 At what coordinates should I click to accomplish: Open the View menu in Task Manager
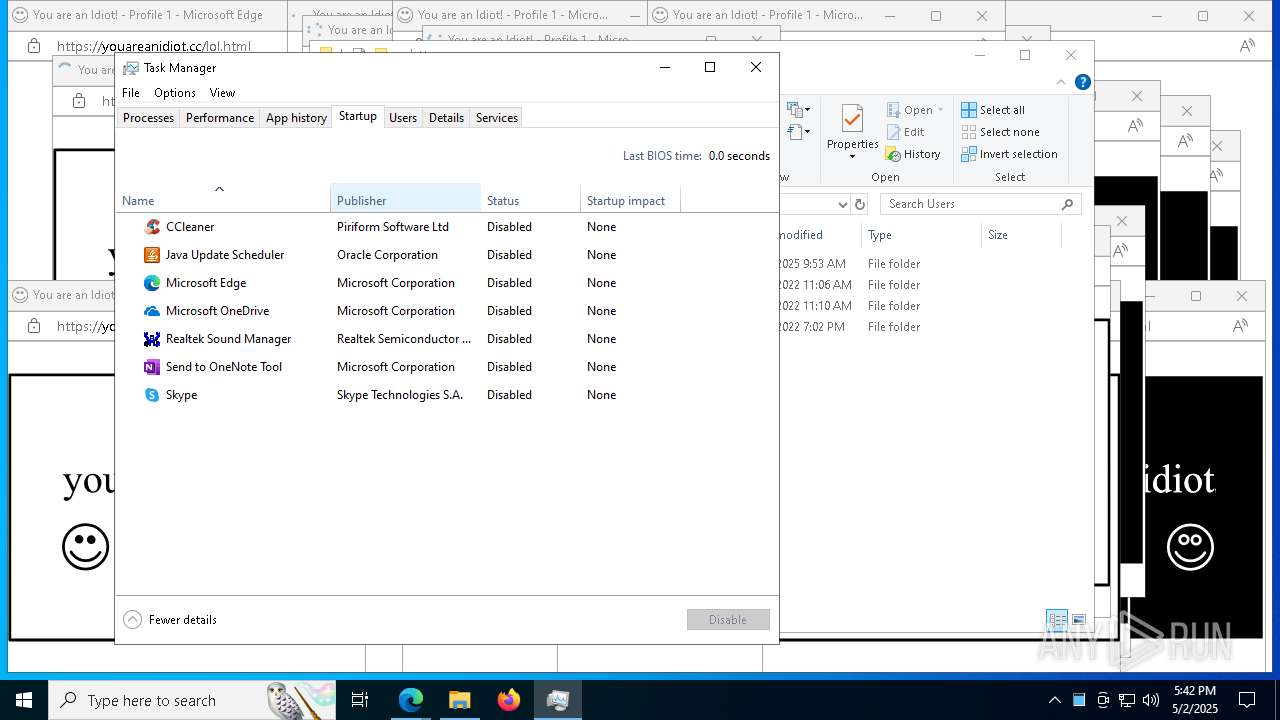point(222,93)
